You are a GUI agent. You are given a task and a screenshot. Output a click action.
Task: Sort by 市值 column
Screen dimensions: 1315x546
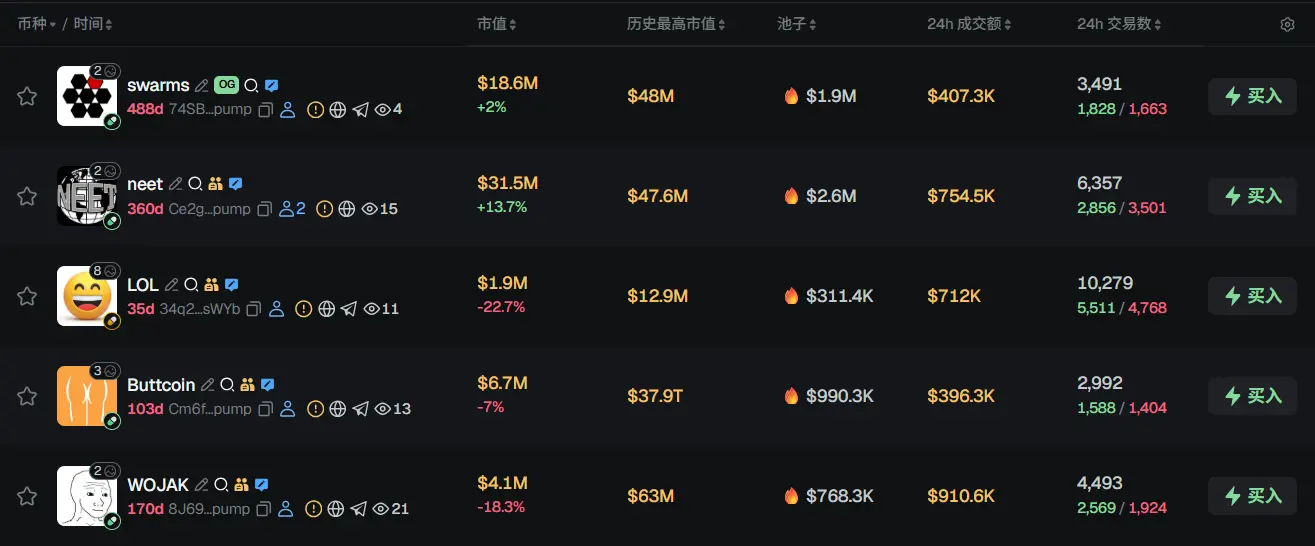[x=497, y=24]
